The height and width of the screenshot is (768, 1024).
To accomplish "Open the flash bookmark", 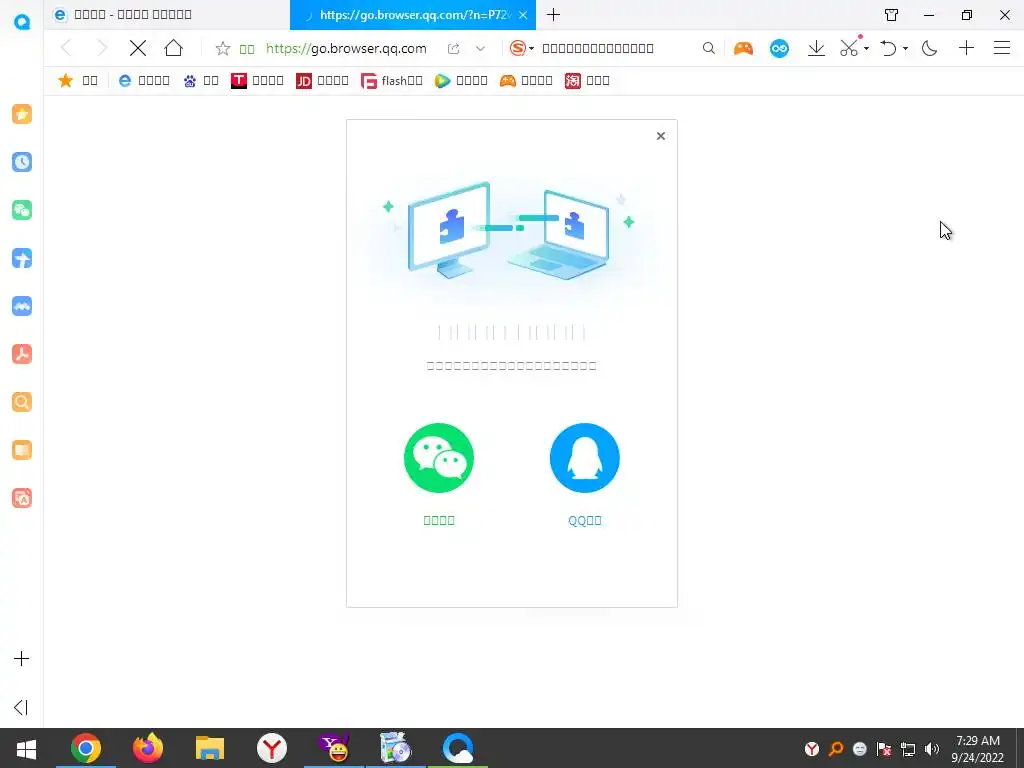I will tap(392, 80).
